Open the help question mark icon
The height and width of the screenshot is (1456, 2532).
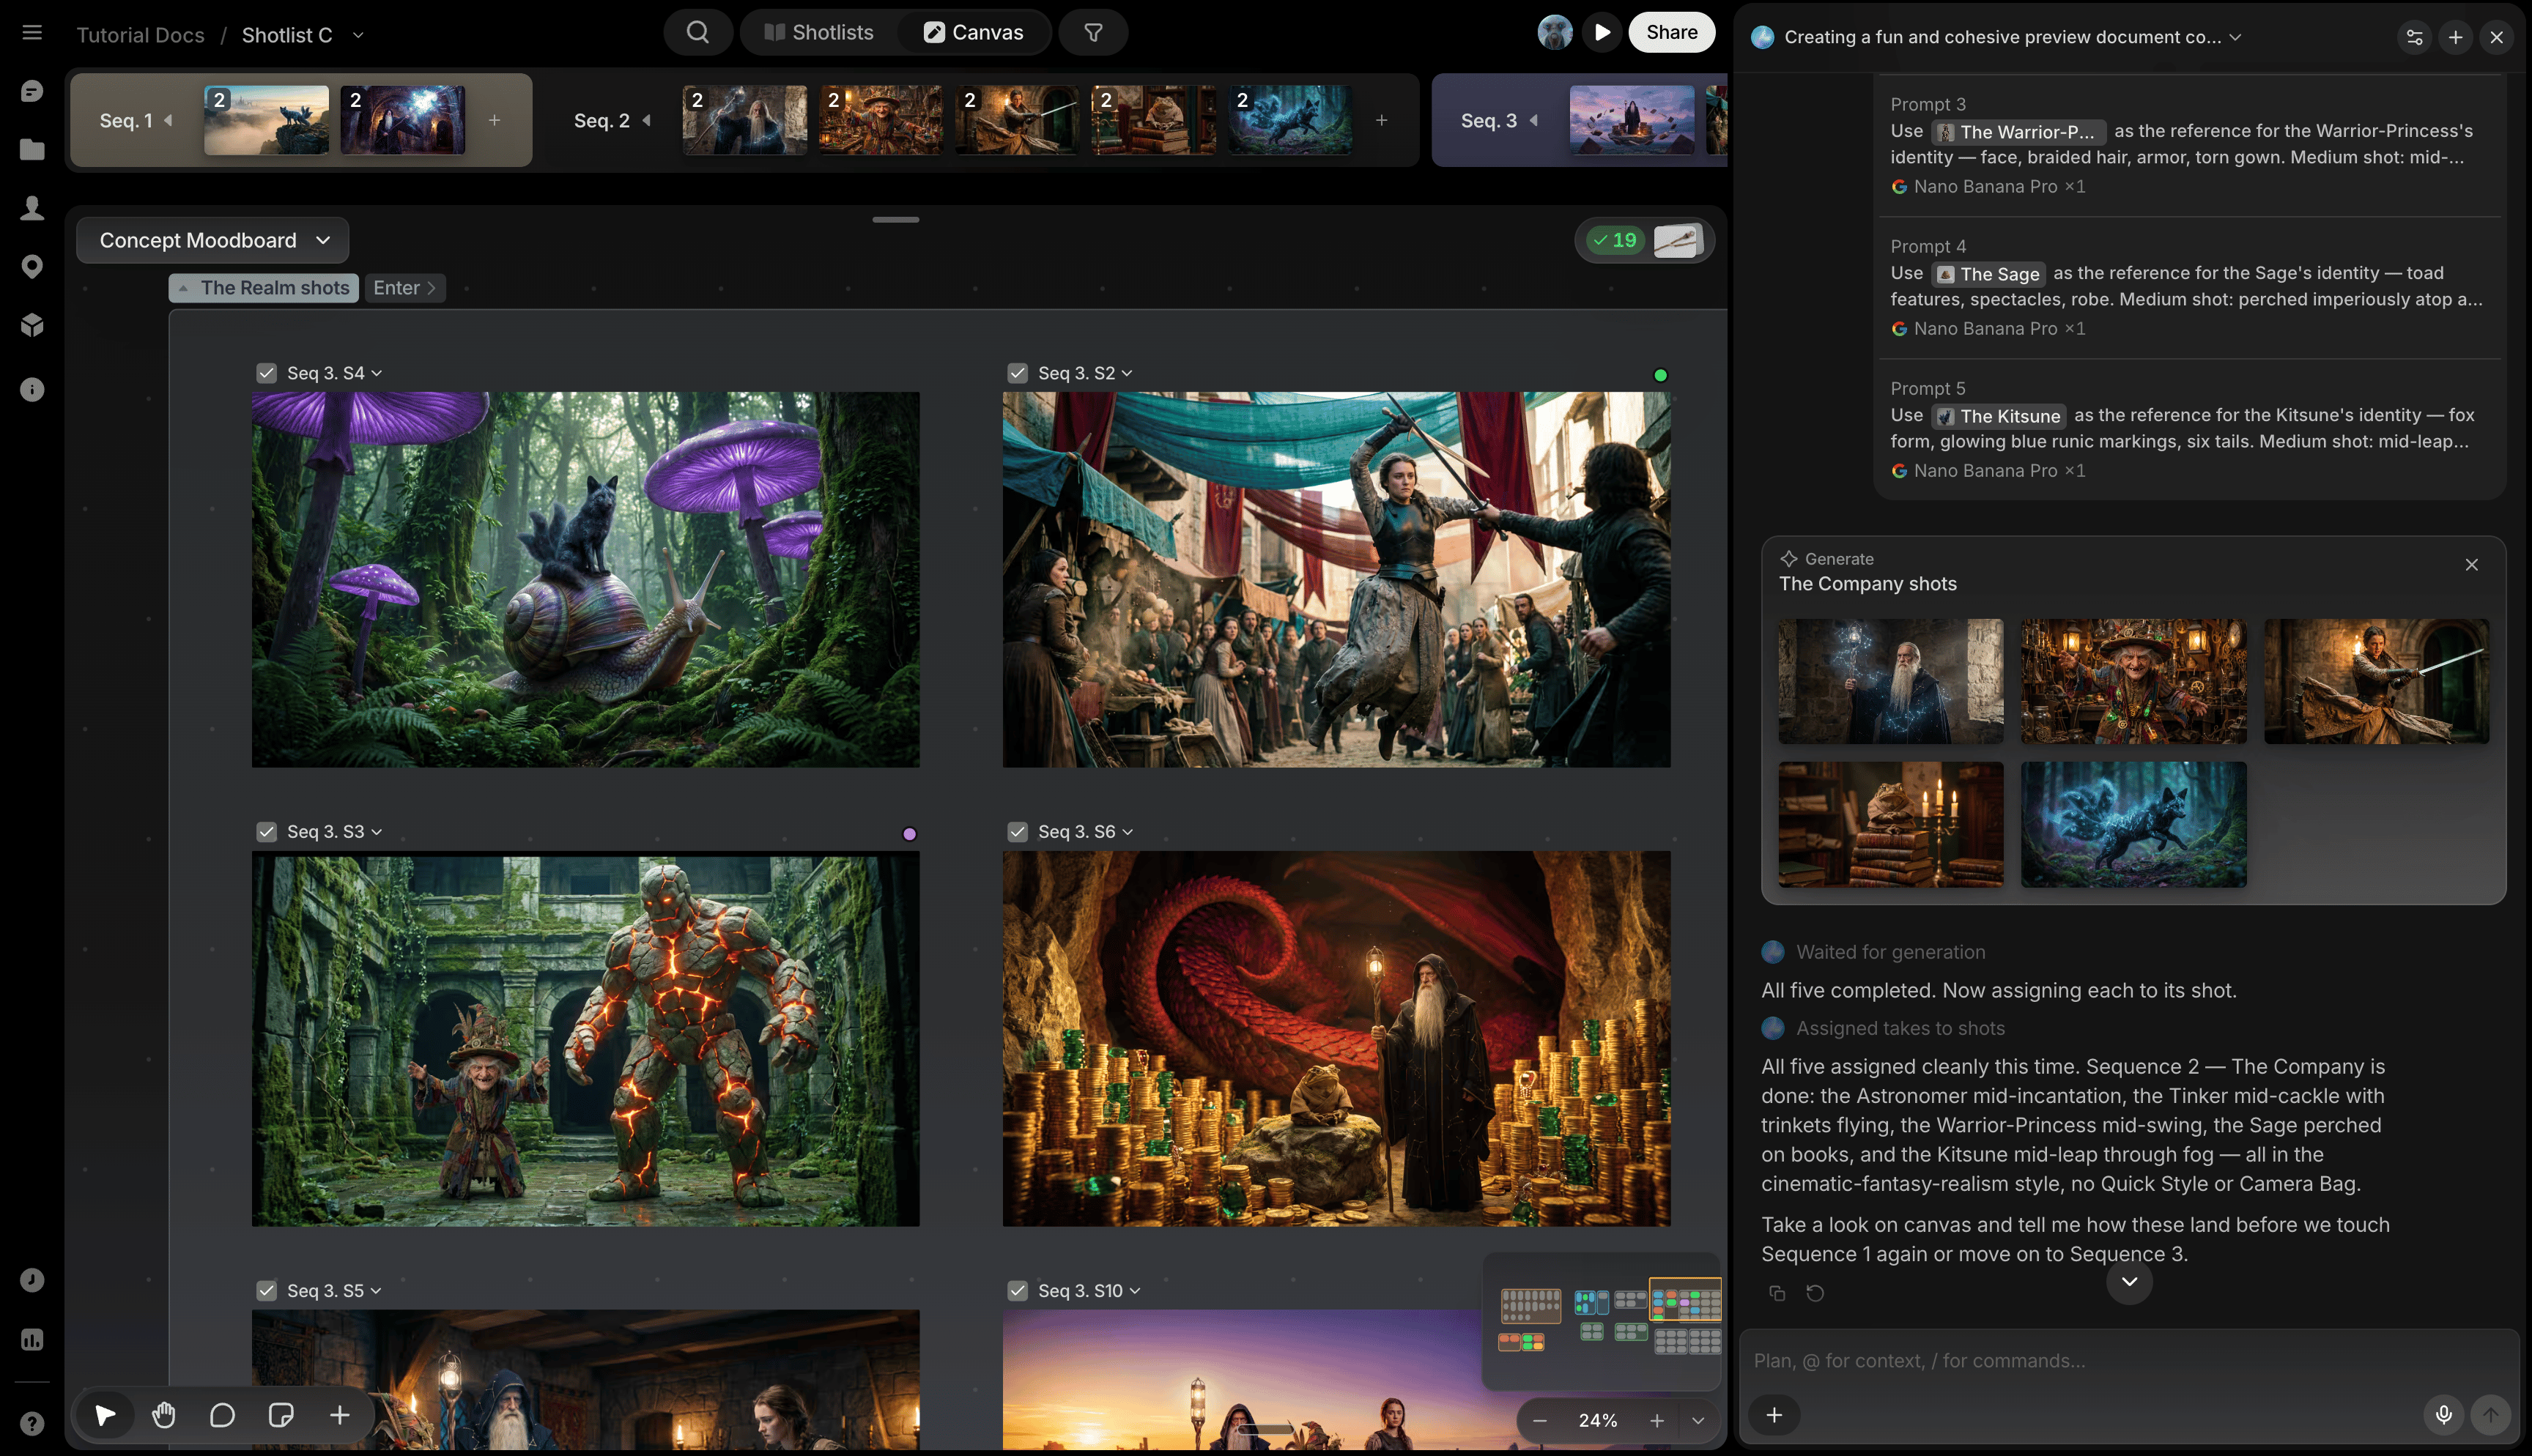pos(32,1423)
